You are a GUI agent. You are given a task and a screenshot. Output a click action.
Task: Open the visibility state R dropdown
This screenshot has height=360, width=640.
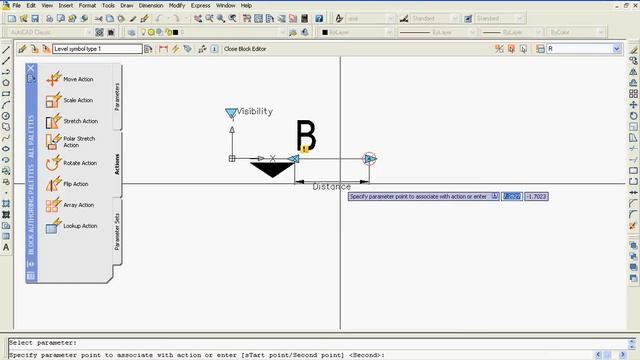[x=617, y=49]
